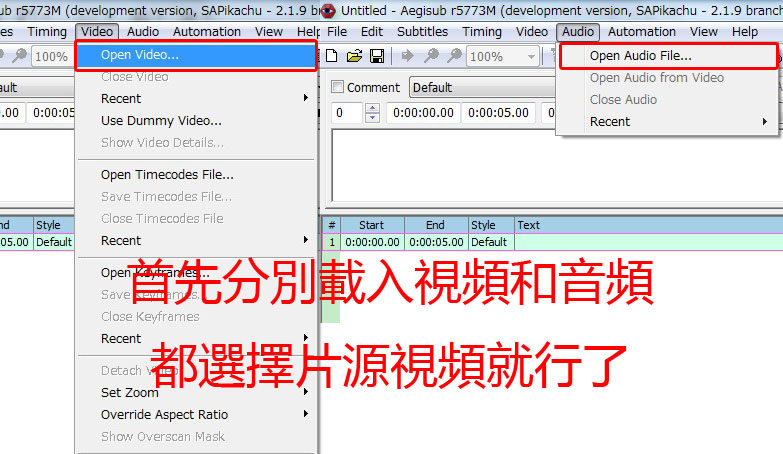Image resolution: width=783 pixels, height=454 pixels.
Task: Click the Text column header in subtitle grid
Action: [648, 225]
